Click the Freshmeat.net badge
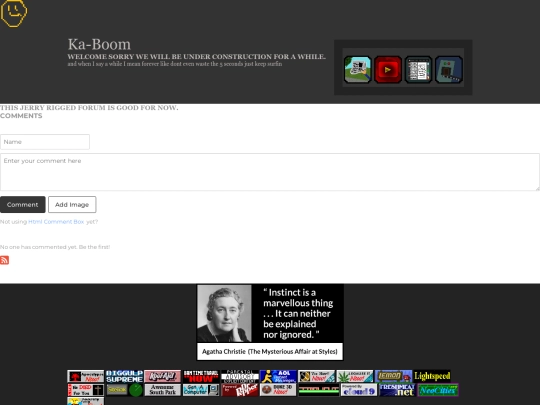The width and height of the screenshot is (540, 405). (x=397, y=390)
